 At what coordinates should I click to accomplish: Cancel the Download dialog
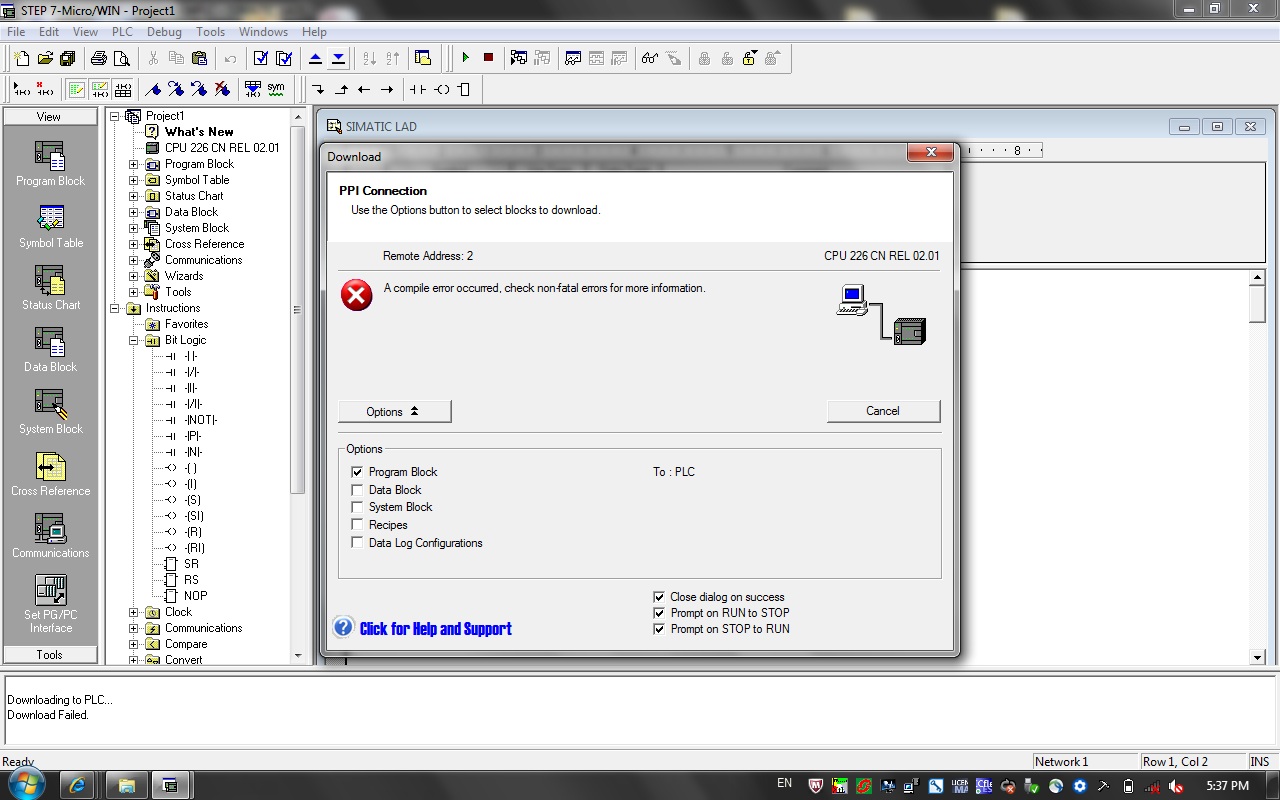(883, 411)
